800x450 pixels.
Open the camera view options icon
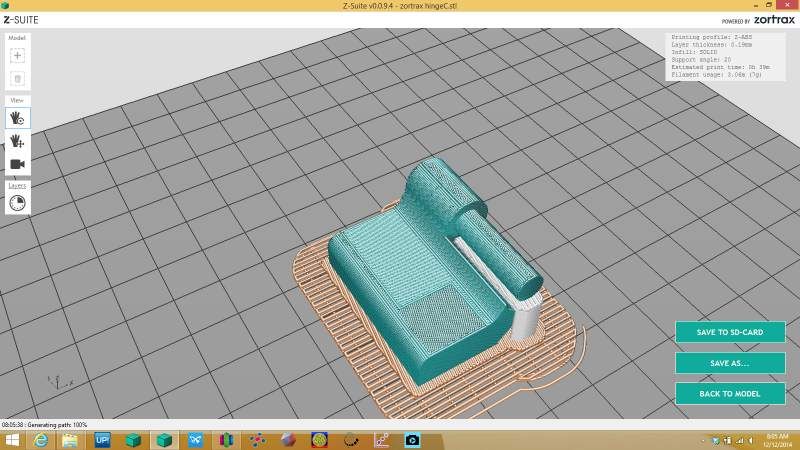tap(17, 164)
